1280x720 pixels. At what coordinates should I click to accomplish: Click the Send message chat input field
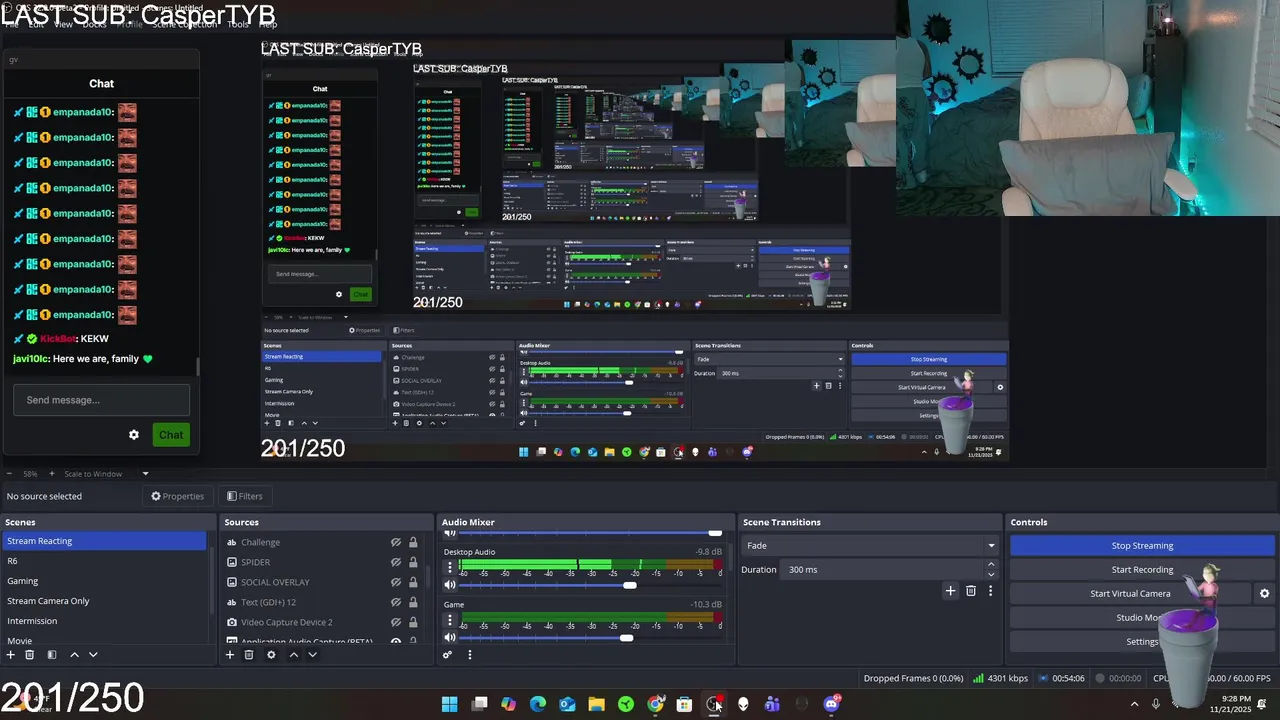tap(101, 400)
